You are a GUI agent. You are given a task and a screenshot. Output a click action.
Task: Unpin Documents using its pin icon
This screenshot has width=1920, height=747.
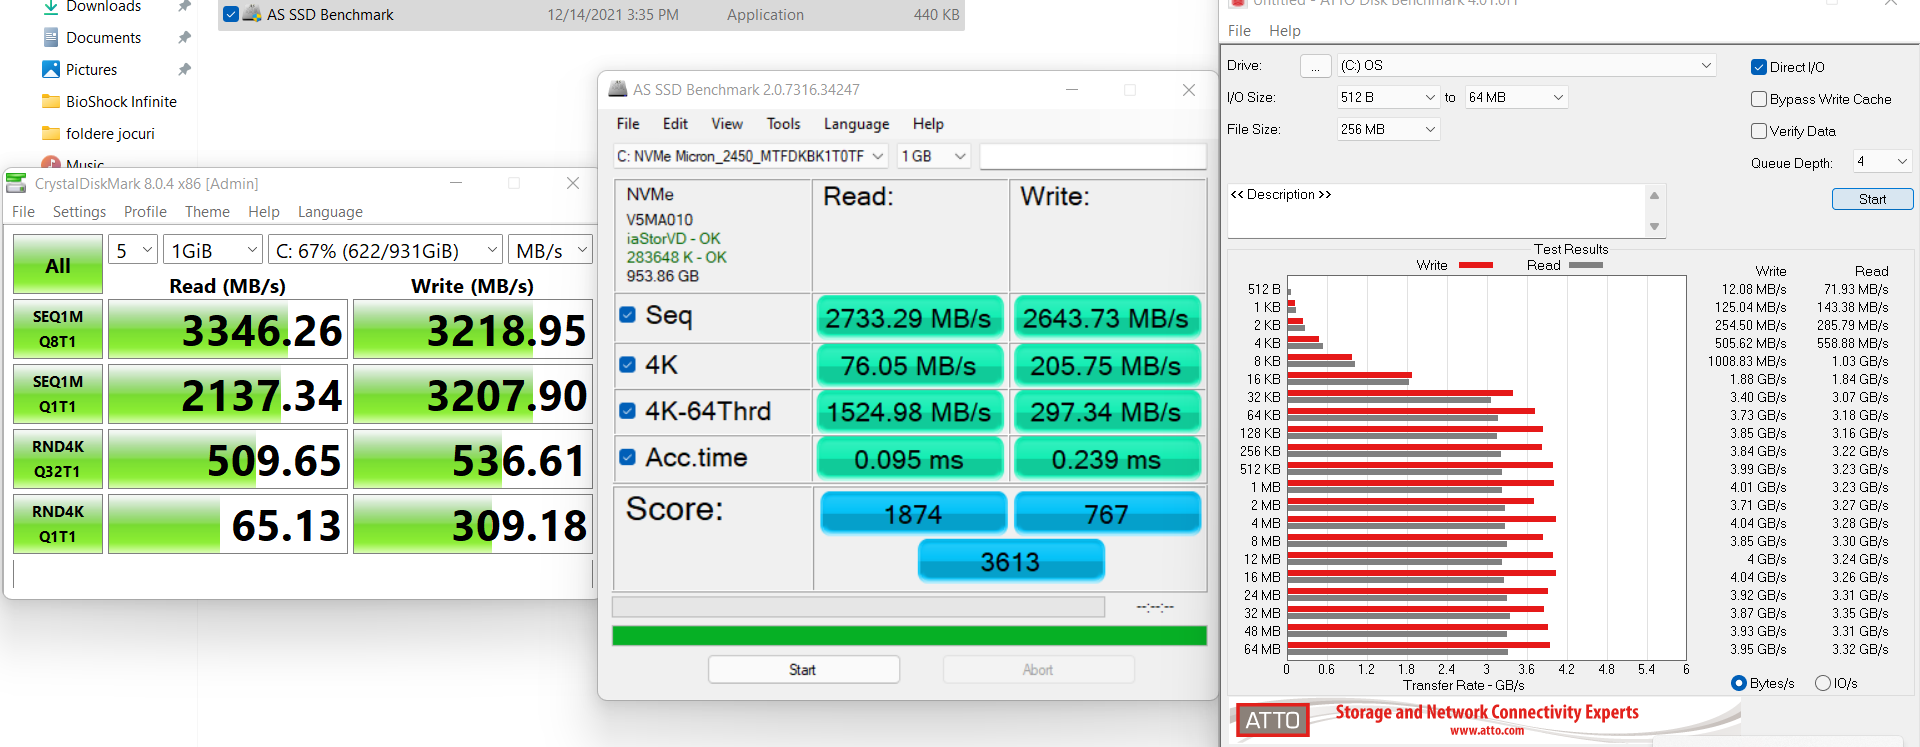pyautogui.click(x=184, y=38)
